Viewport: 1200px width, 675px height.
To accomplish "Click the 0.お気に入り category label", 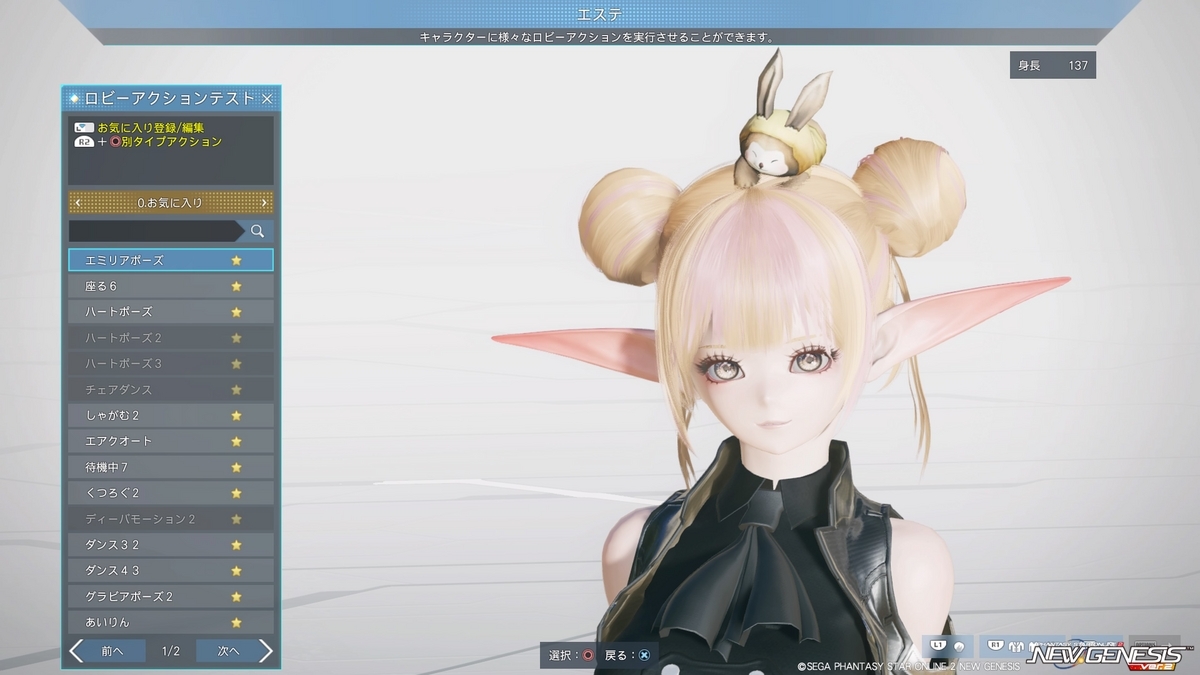I will pyautogui.click(x=170, y=203).
